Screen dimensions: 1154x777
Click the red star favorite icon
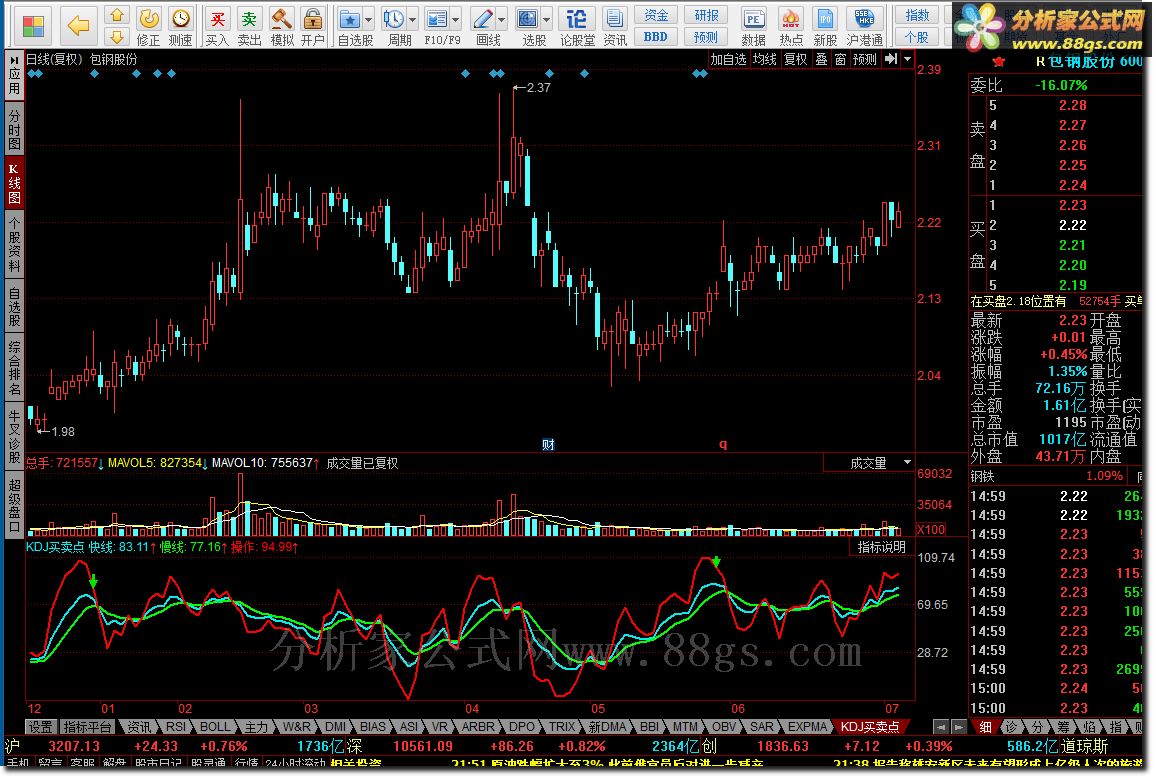[x=998, y=62]
